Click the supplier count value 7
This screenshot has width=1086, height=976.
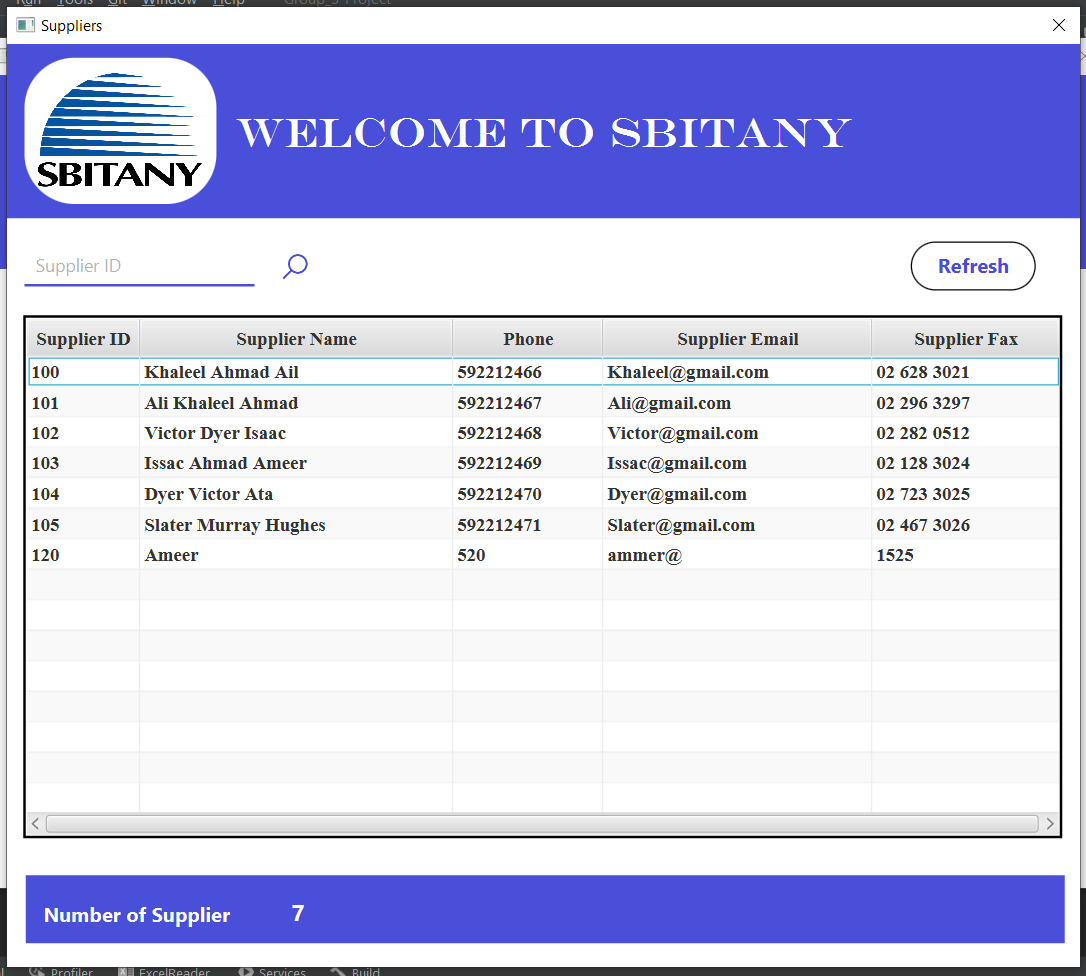click(x=298, y=914)
